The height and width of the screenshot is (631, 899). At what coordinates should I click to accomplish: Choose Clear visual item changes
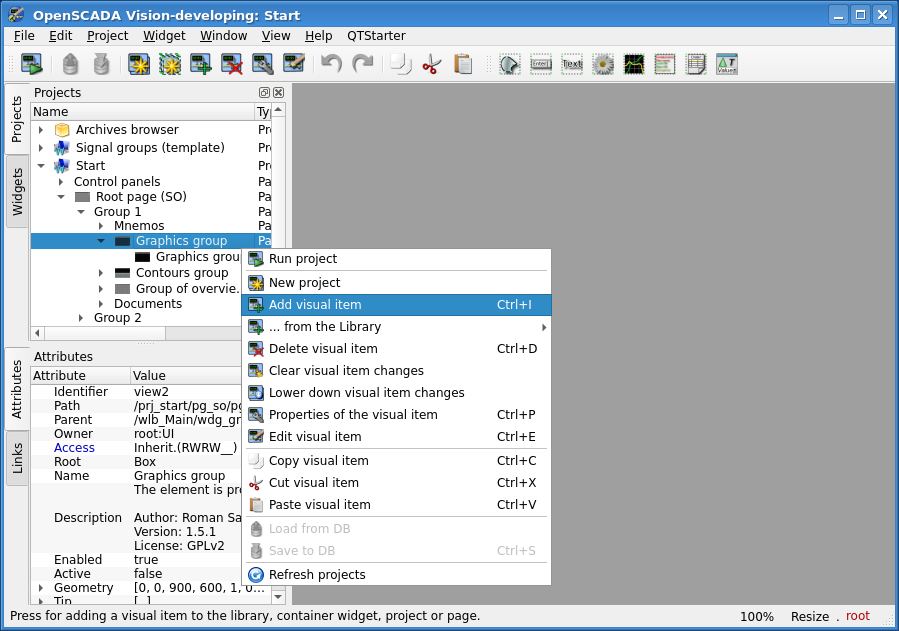(396, 371)
